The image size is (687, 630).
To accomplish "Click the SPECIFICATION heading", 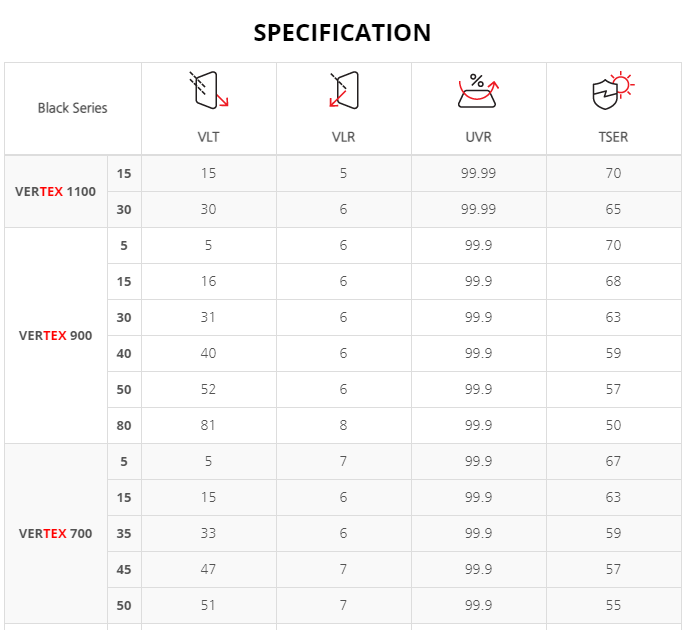I will coord(343,32).
